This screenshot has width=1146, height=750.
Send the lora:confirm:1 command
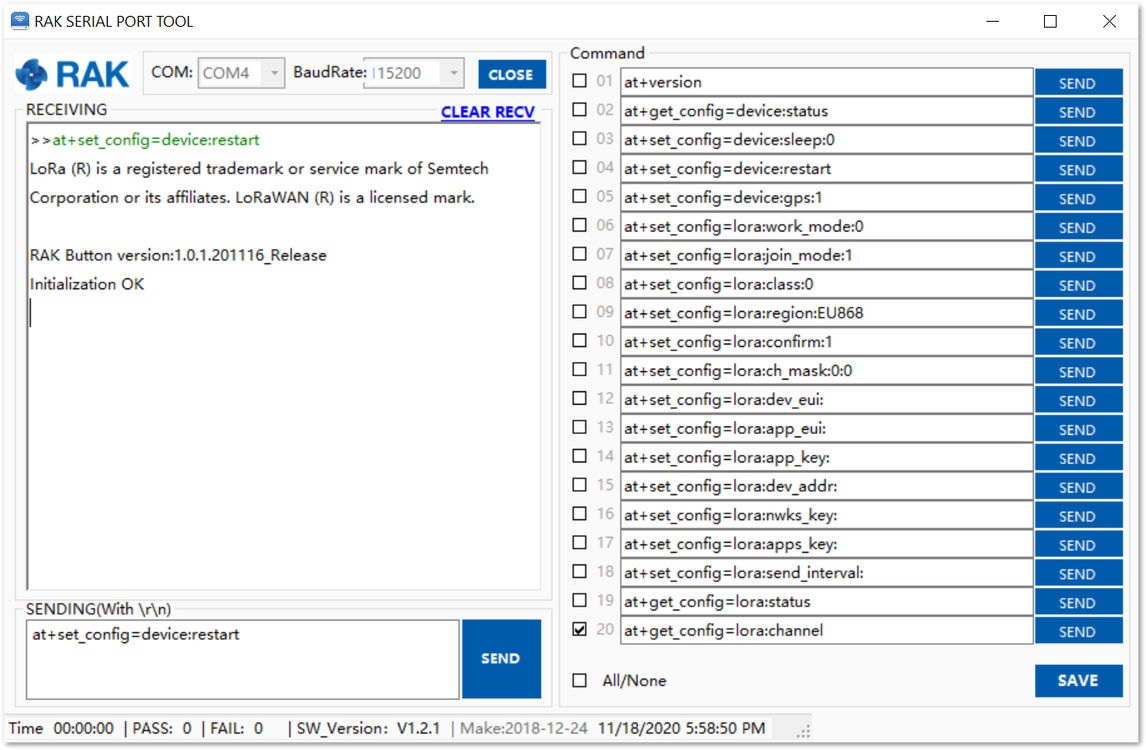[x=1078, y=342]
